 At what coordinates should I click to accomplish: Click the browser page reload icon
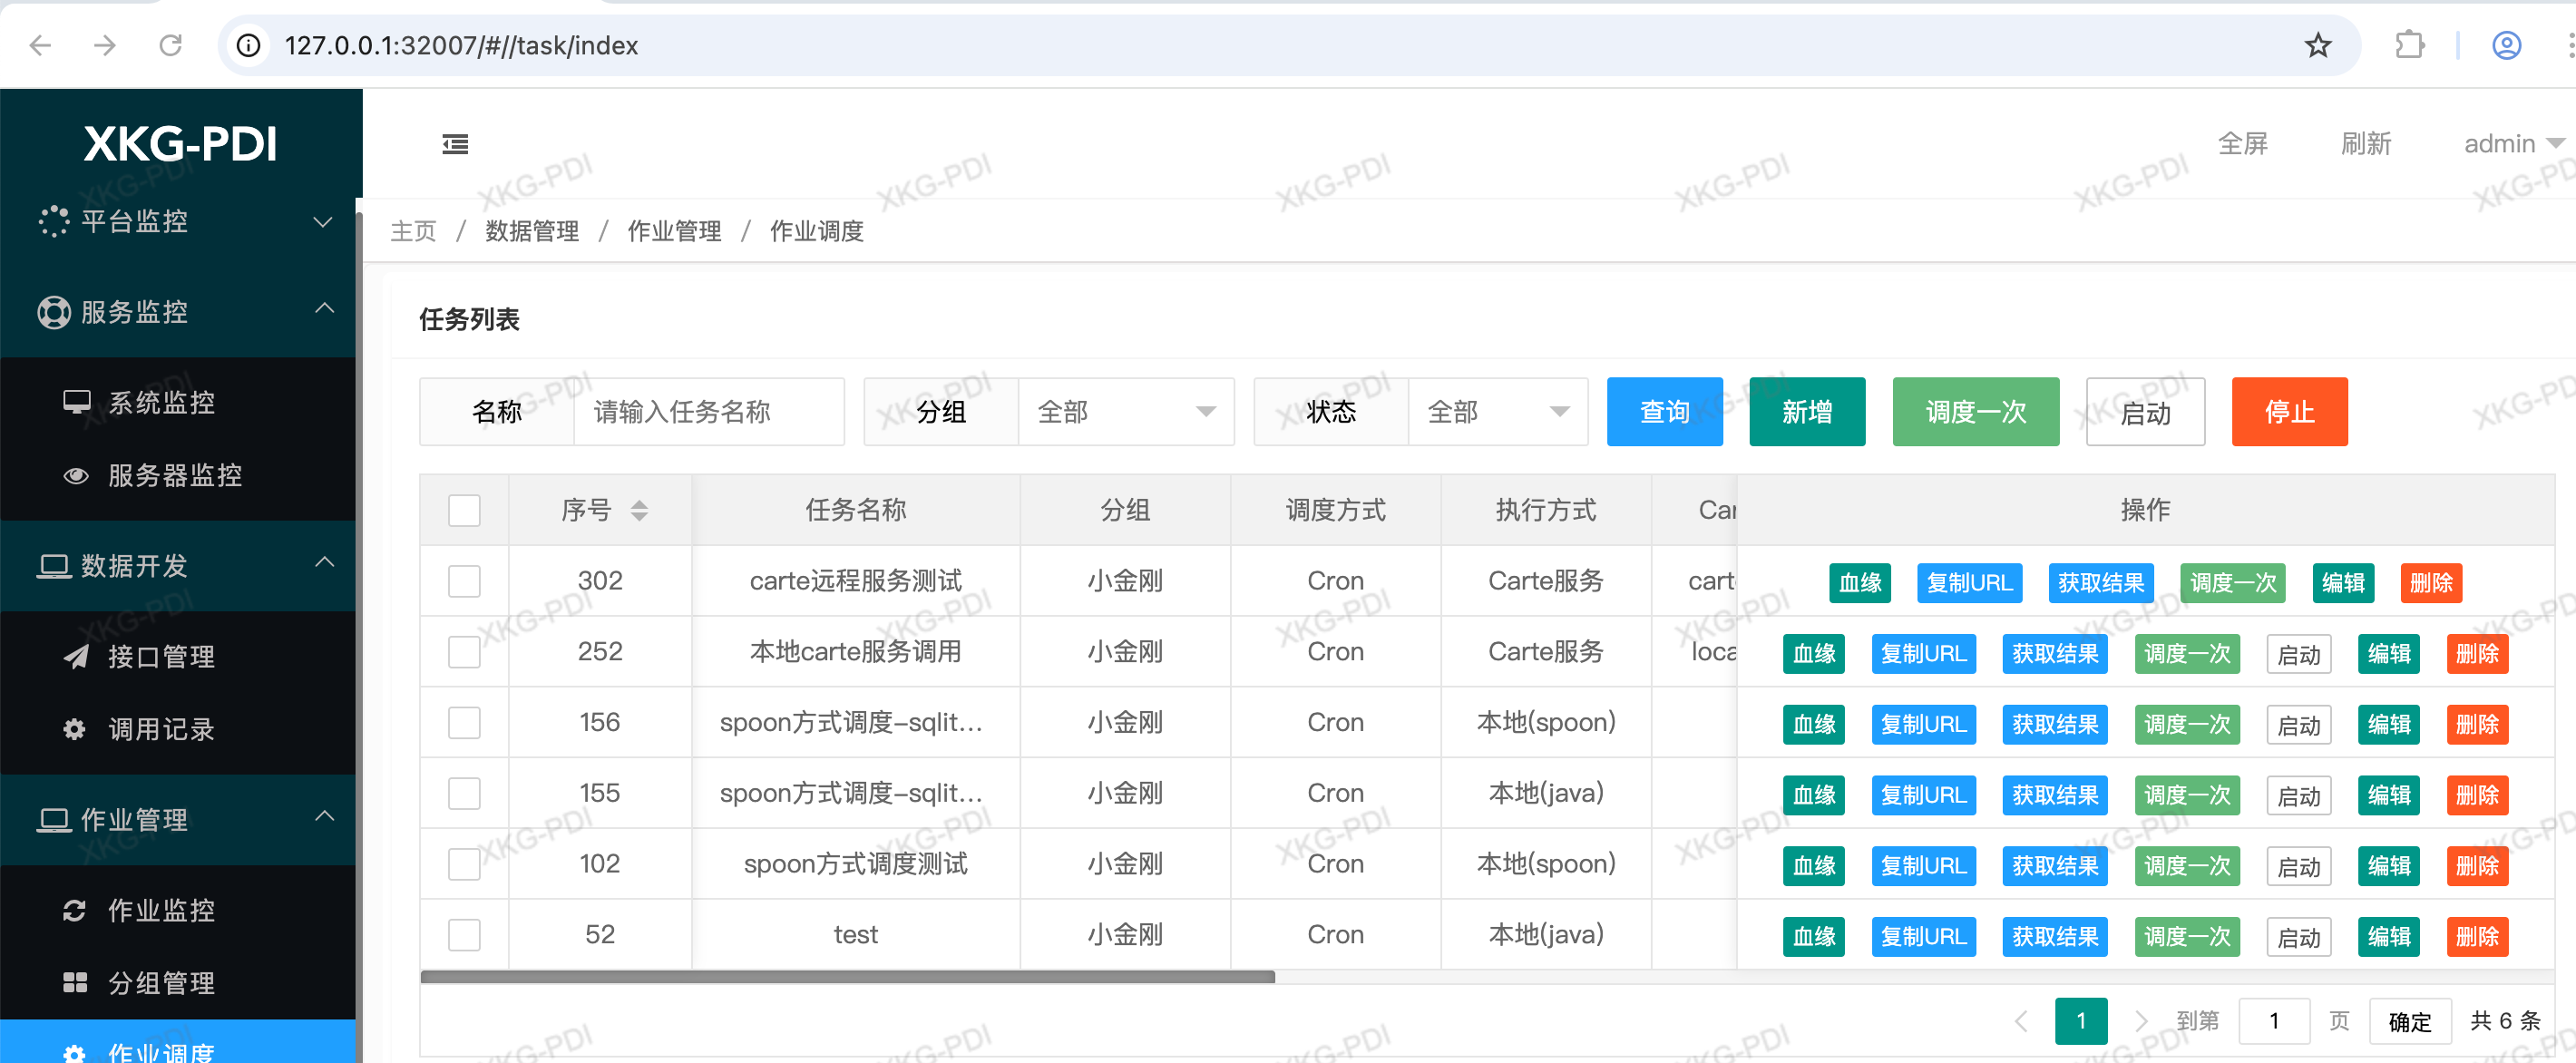(171, 45)
